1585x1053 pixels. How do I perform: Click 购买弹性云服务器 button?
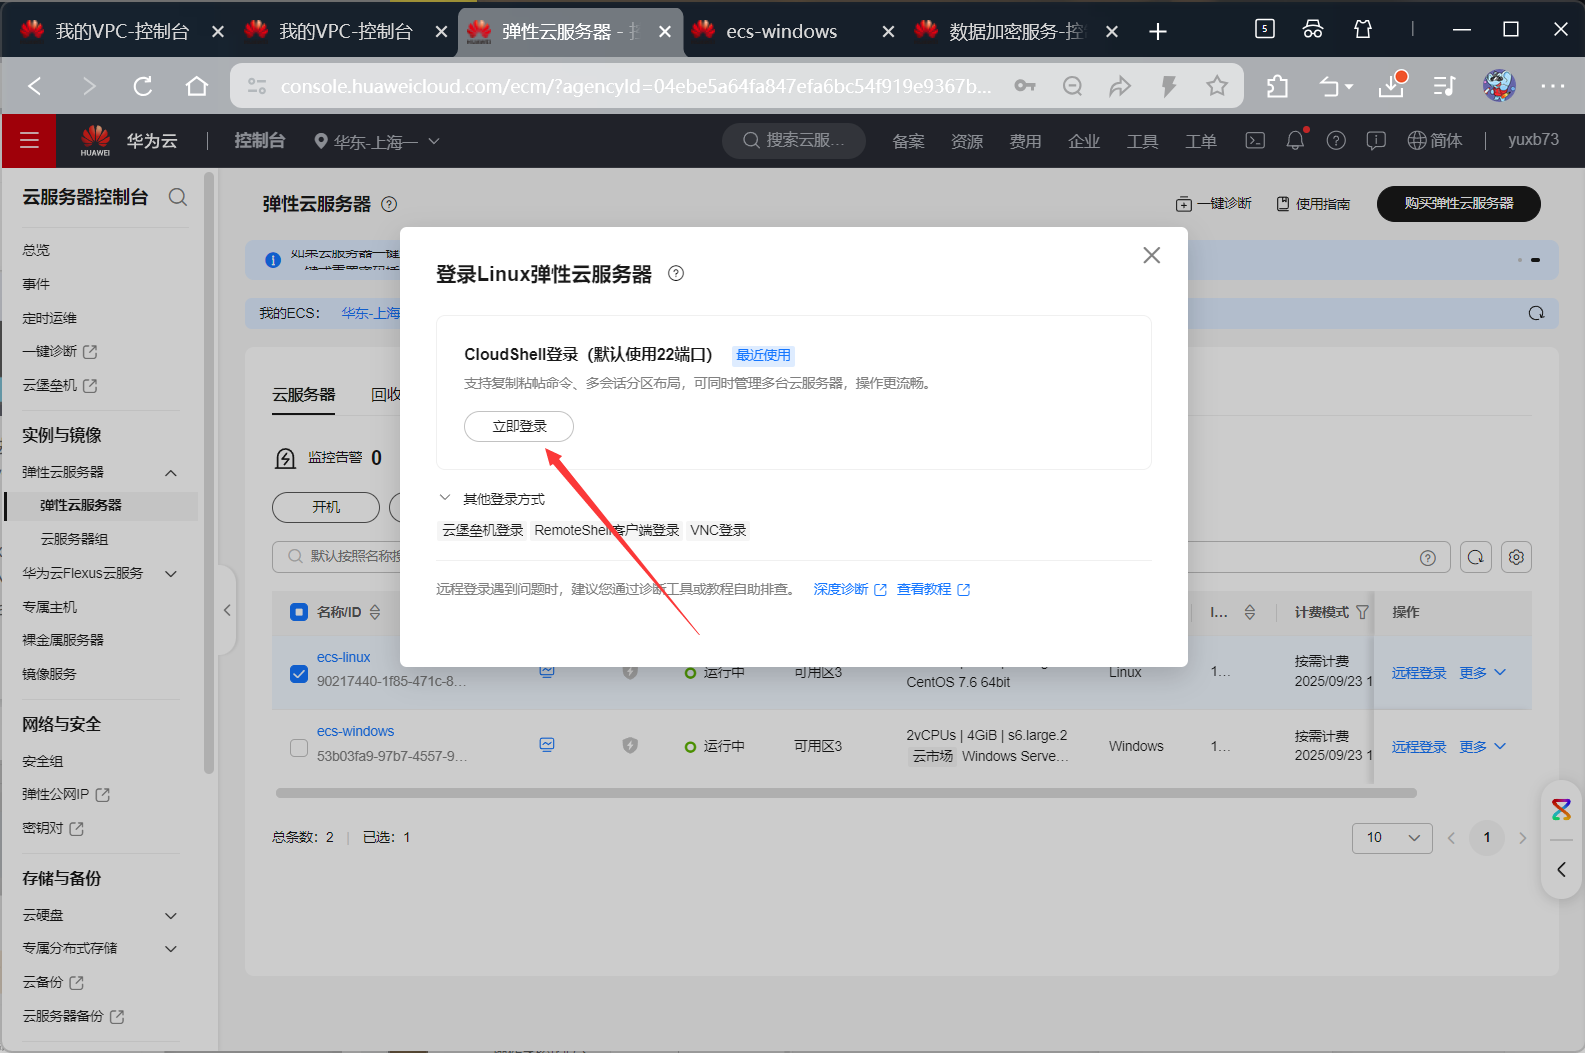[1458, 203]
